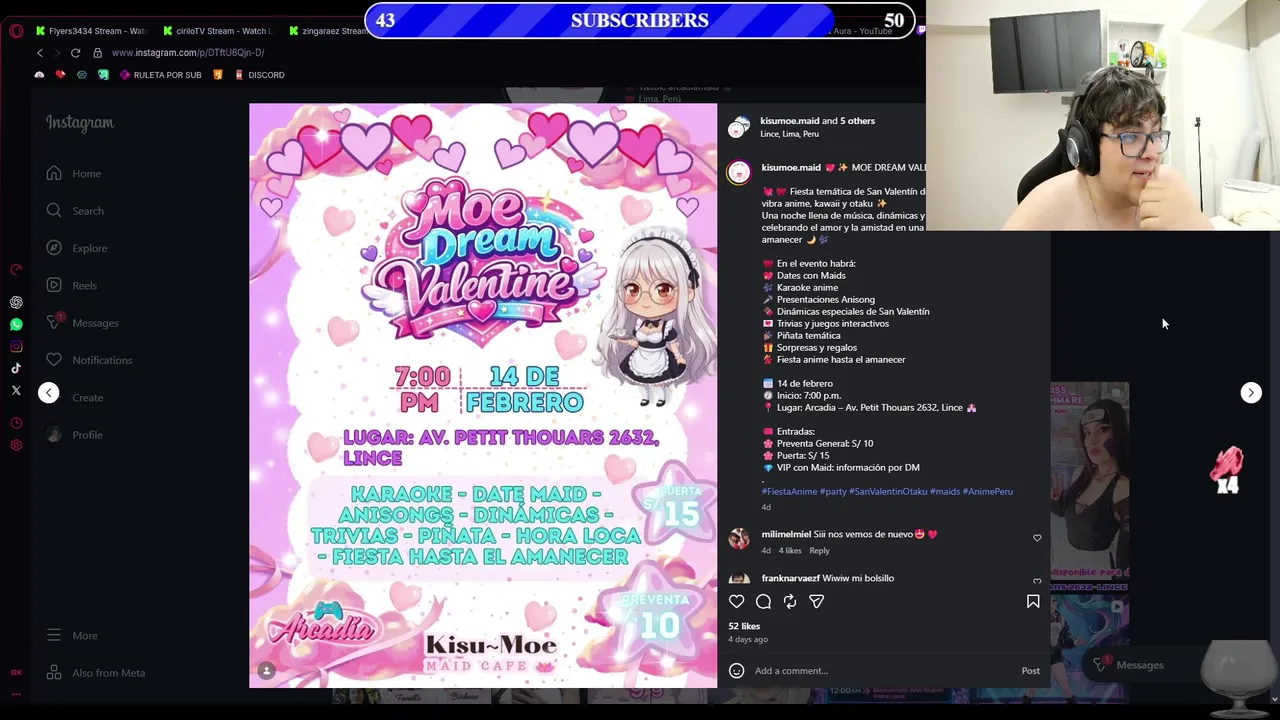Open the orange HTML5 shield bookmark
Viewport: 1280px width, 720px height.
218,75
